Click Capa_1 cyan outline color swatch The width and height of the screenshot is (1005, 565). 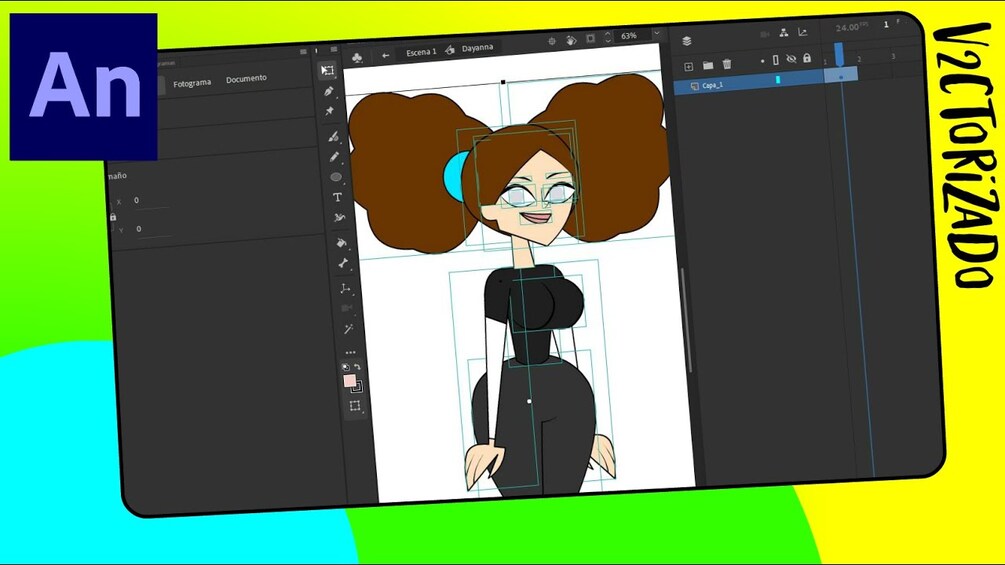click(x=778, y=79)
